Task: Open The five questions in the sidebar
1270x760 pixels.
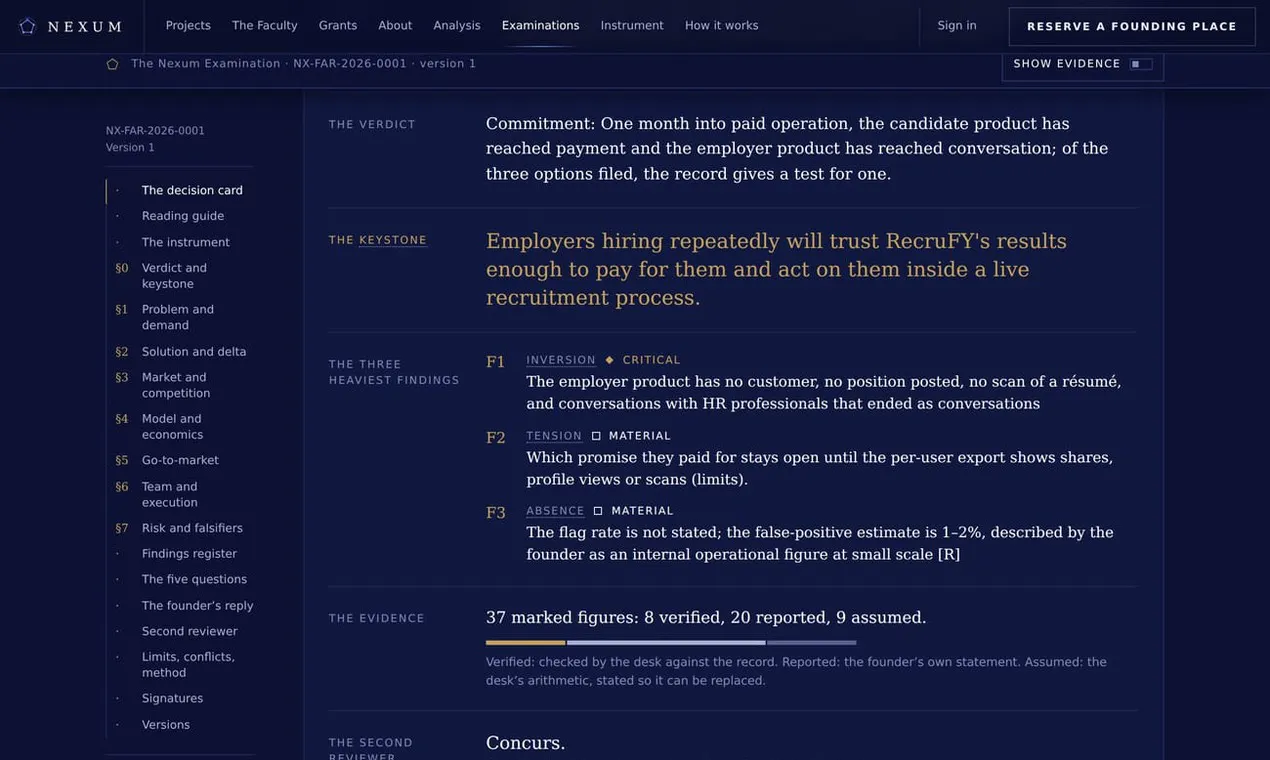Action: pyautogui.click(x=194, y=580)
